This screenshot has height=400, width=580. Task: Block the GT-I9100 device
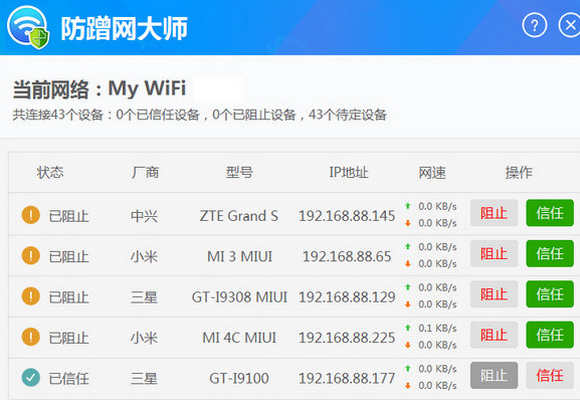tap(494, 376)
